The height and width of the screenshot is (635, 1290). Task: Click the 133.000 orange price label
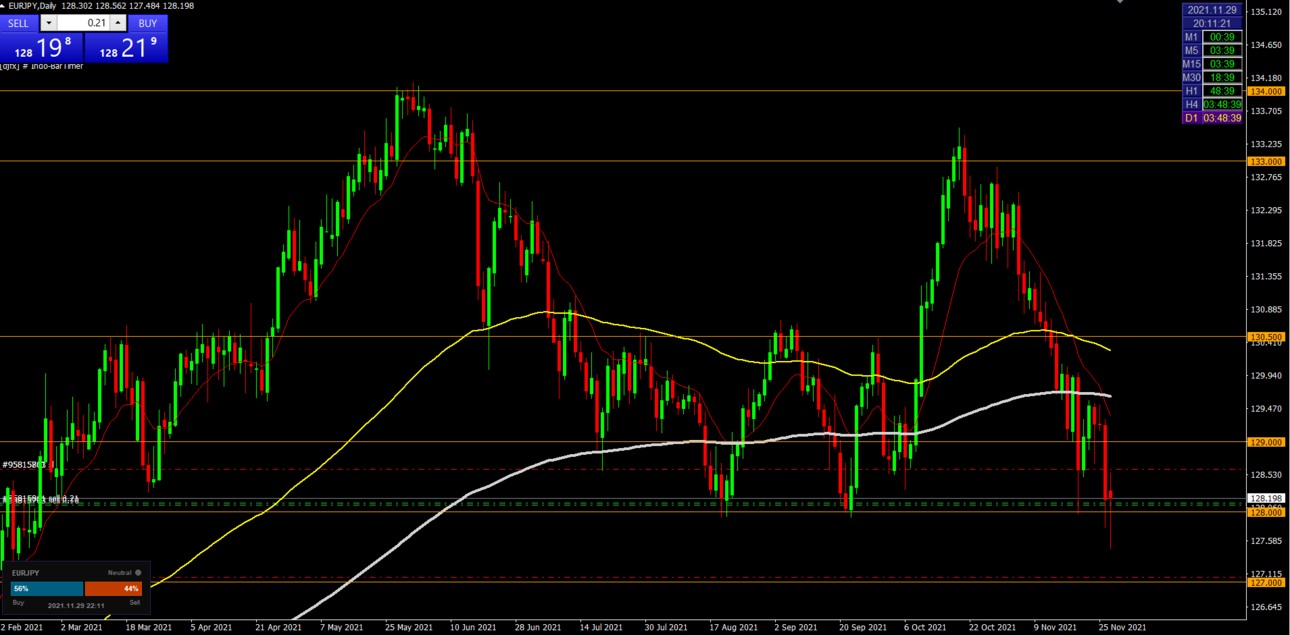coord(1266,161)
